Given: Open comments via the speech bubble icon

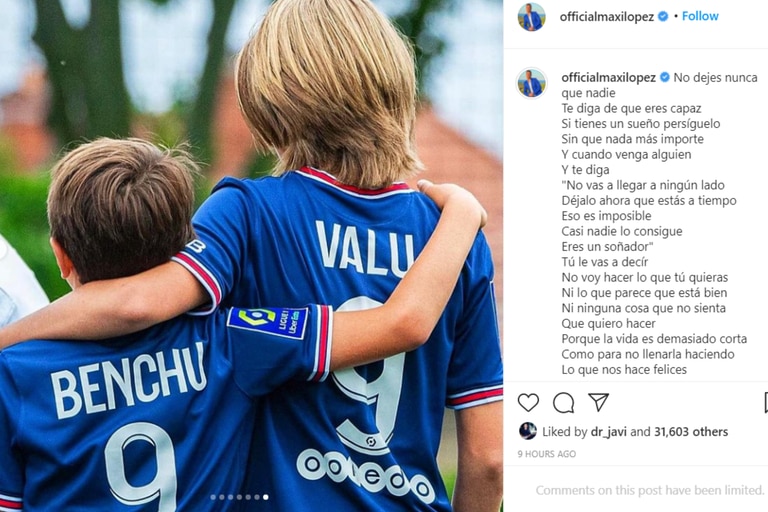Looking at the screenshot, I should tap(563, 403).
